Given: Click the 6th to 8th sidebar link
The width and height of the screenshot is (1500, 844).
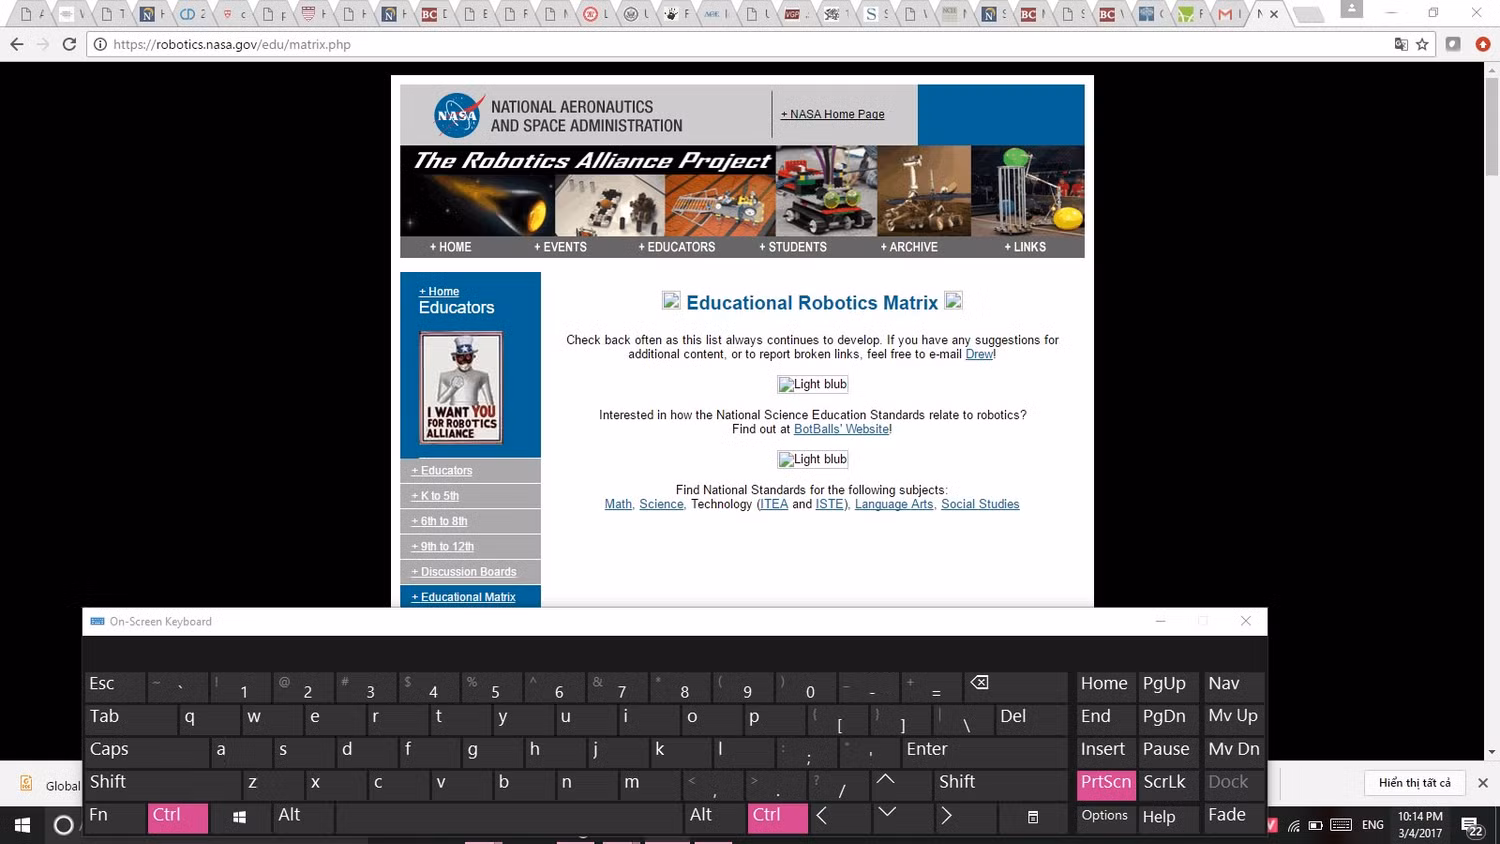Looking at the screenshot, I should tap(439, 521).
